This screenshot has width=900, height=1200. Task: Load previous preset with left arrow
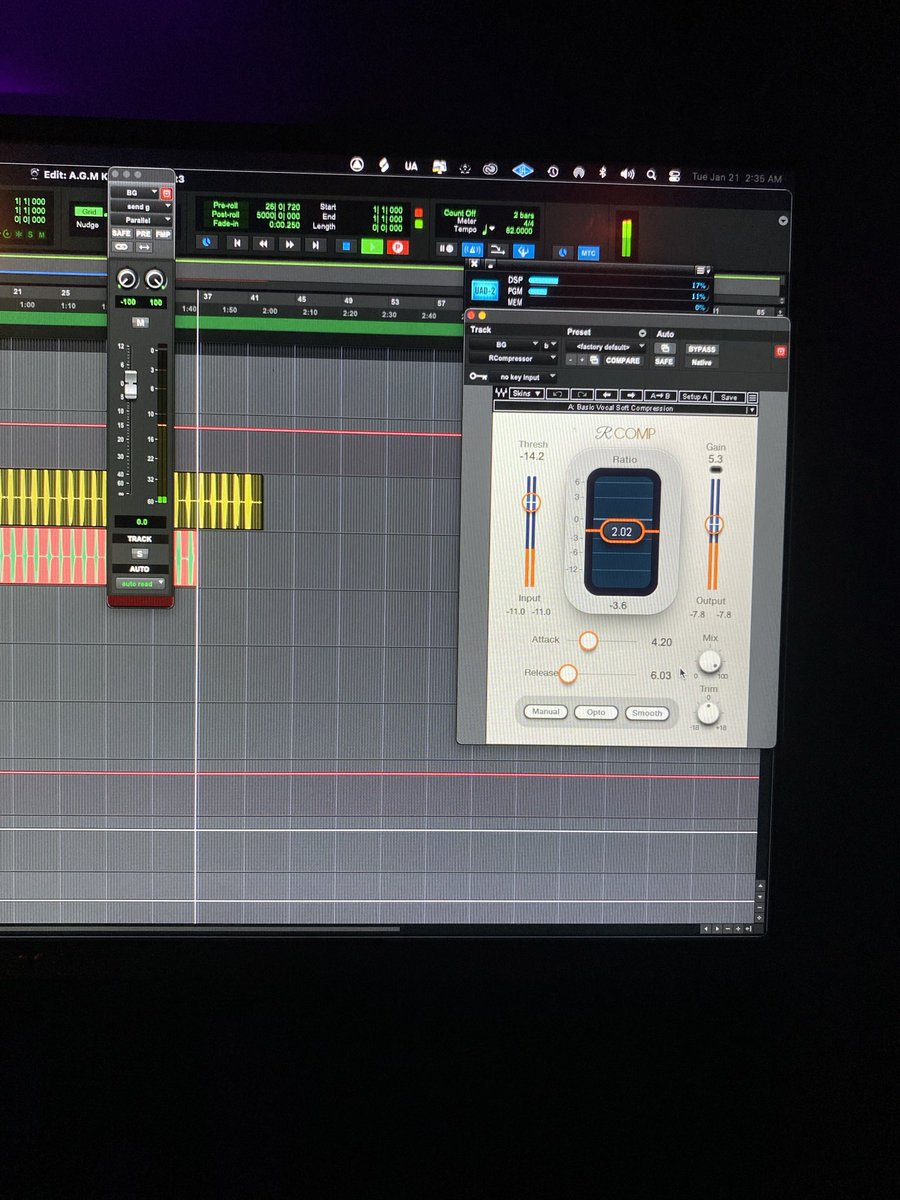click(x=606, y=395)
